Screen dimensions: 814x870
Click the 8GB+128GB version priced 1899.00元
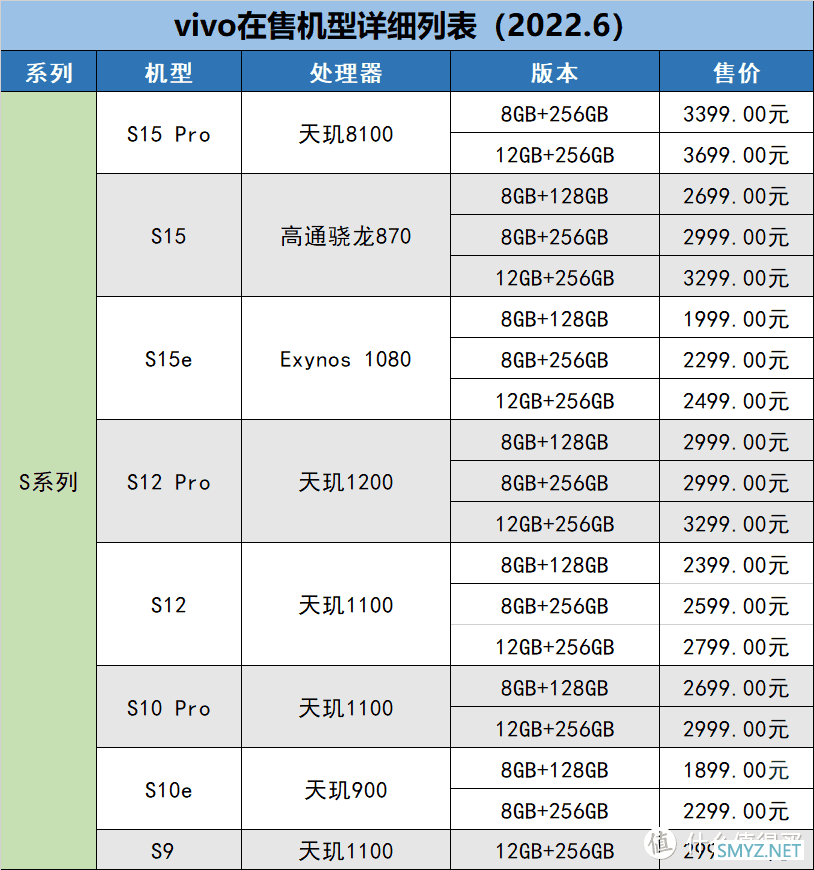pyautogui.click(x=555, y=769)
